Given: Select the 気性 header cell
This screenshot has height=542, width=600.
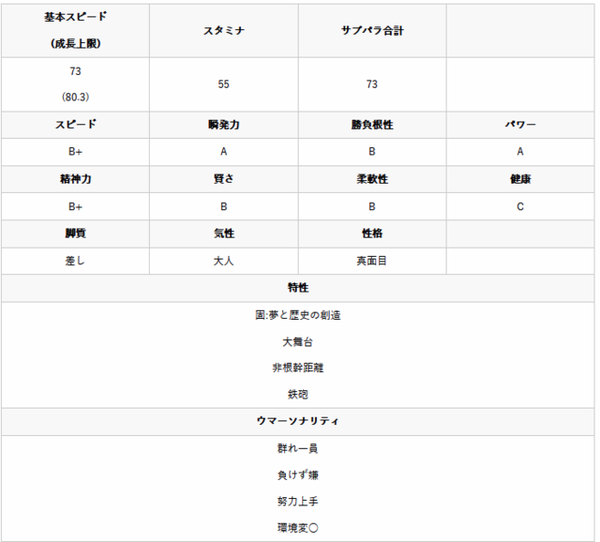Looking at the screenshot, I should point(224,233).
